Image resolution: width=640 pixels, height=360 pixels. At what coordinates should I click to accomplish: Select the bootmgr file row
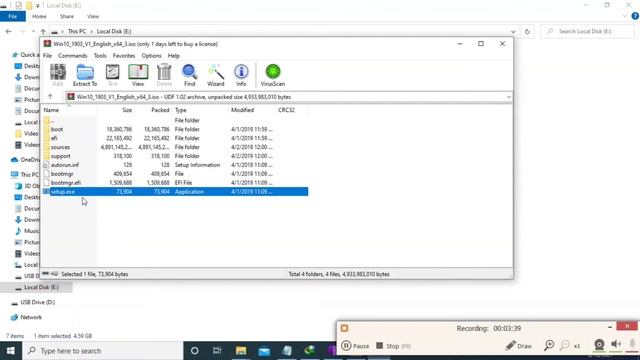tap(175, 174)
